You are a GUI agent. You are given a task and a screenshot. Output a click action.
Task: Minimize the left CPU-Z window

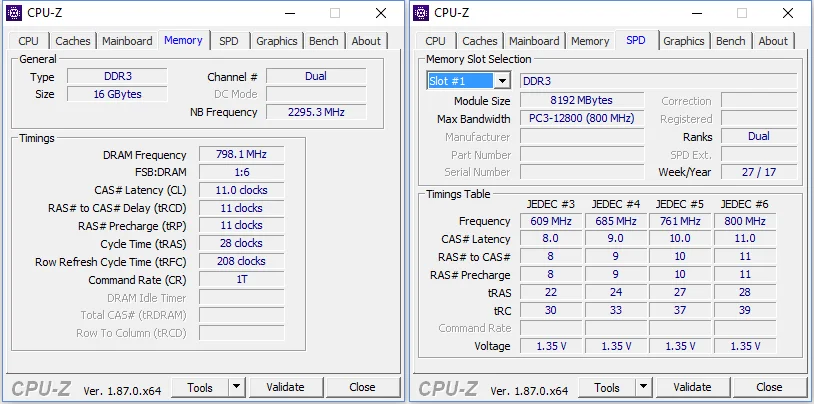coord(290,14)
